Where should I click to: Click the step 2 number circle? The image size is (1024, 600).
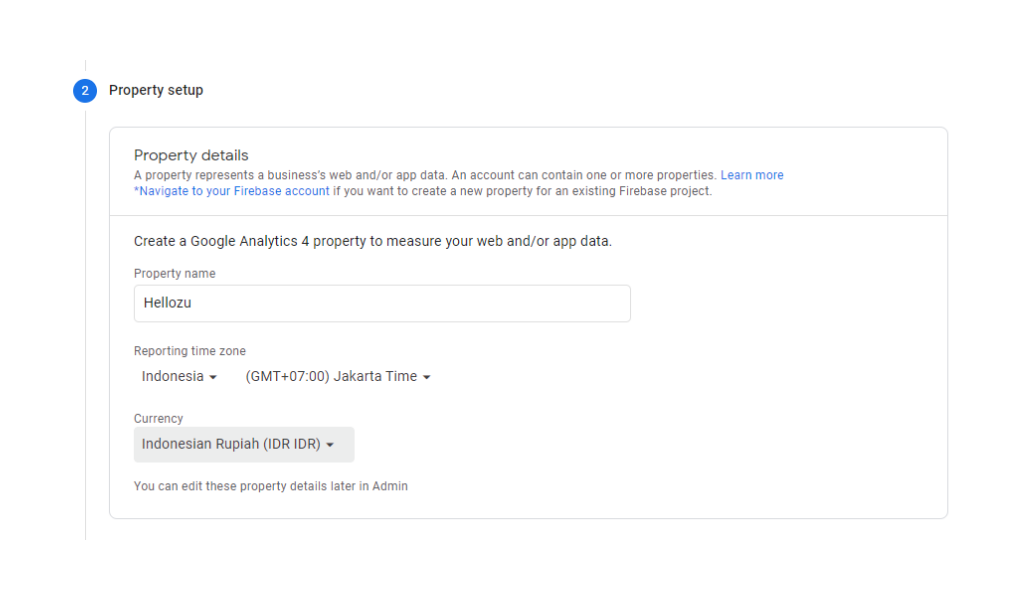pos(85,91)
